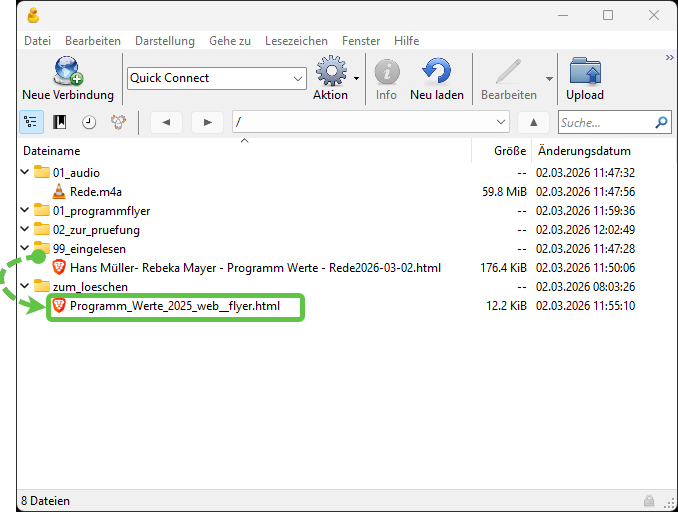Select the Rede.m4a file

tap(96, 192)
